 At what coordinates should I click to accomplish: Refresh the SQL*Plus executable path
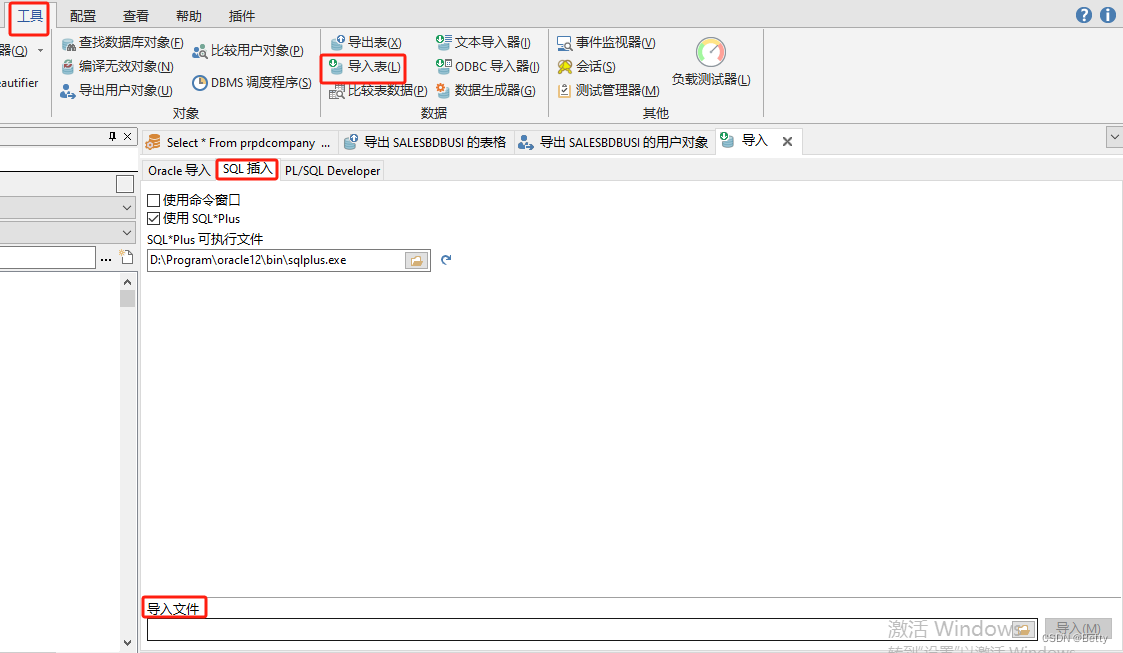pyautogui.click(x=444, y=258)
